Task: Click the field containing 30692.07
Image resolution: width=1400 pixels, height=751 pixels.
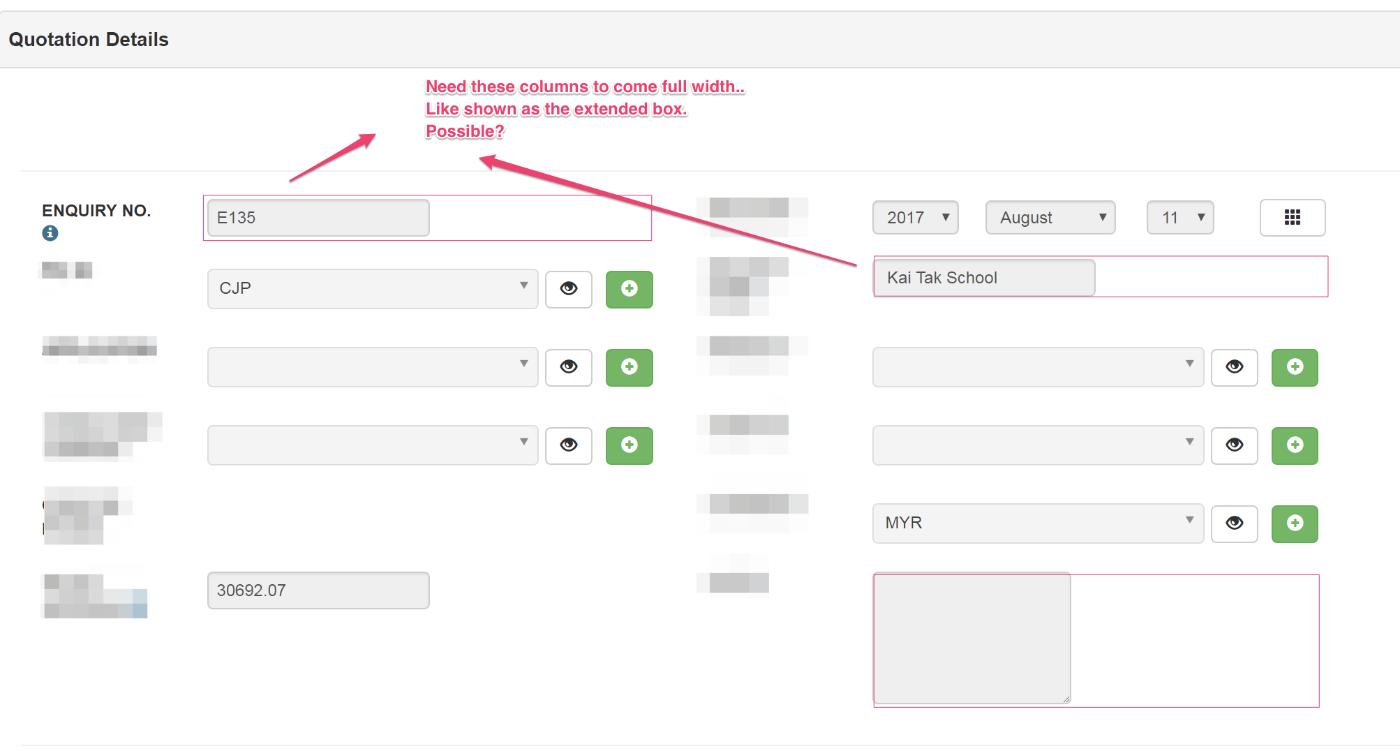Action: (x=318, y=590)
